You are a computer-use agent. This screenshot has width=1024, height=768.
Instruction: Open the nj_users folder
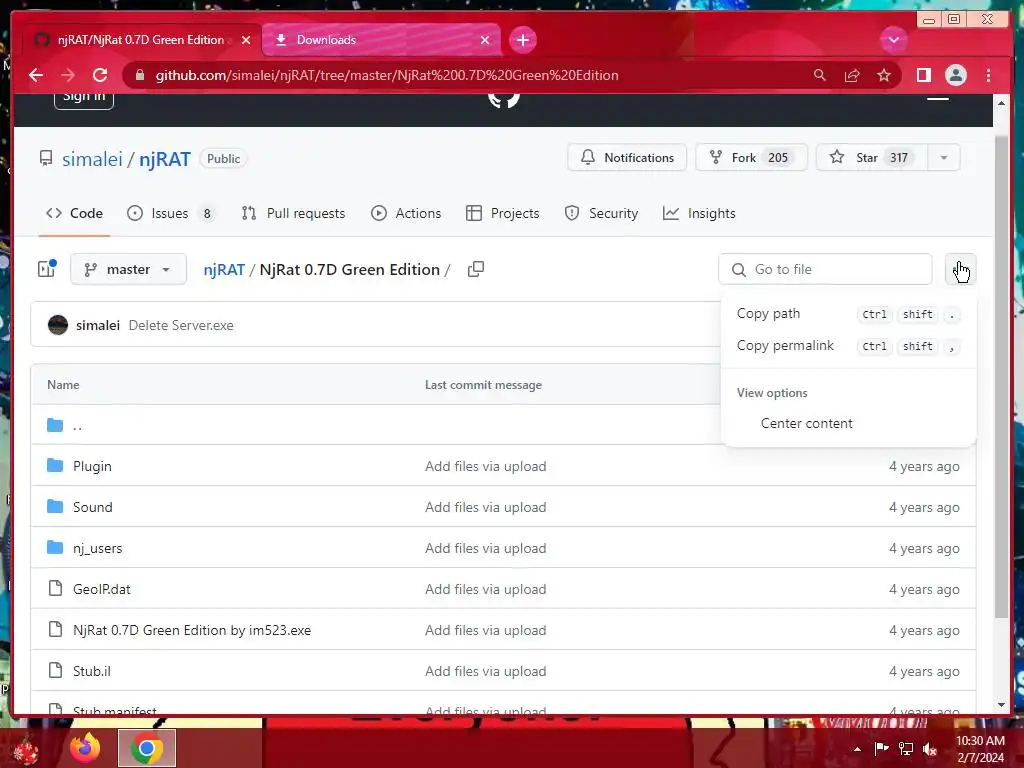[x=97, y=549]
